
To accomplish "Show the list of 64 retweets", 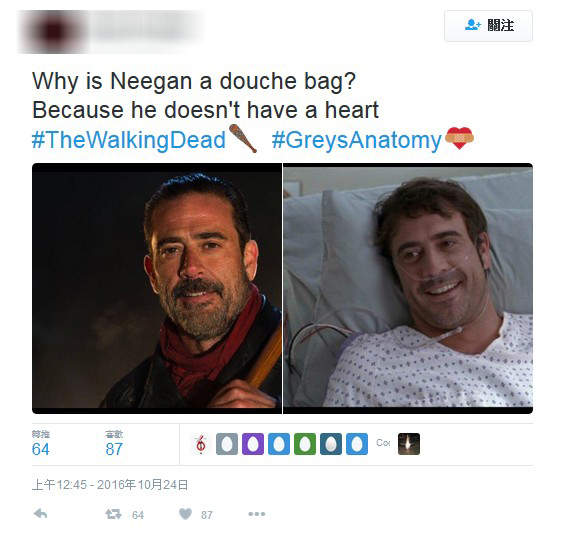I will tap(41, 444).
